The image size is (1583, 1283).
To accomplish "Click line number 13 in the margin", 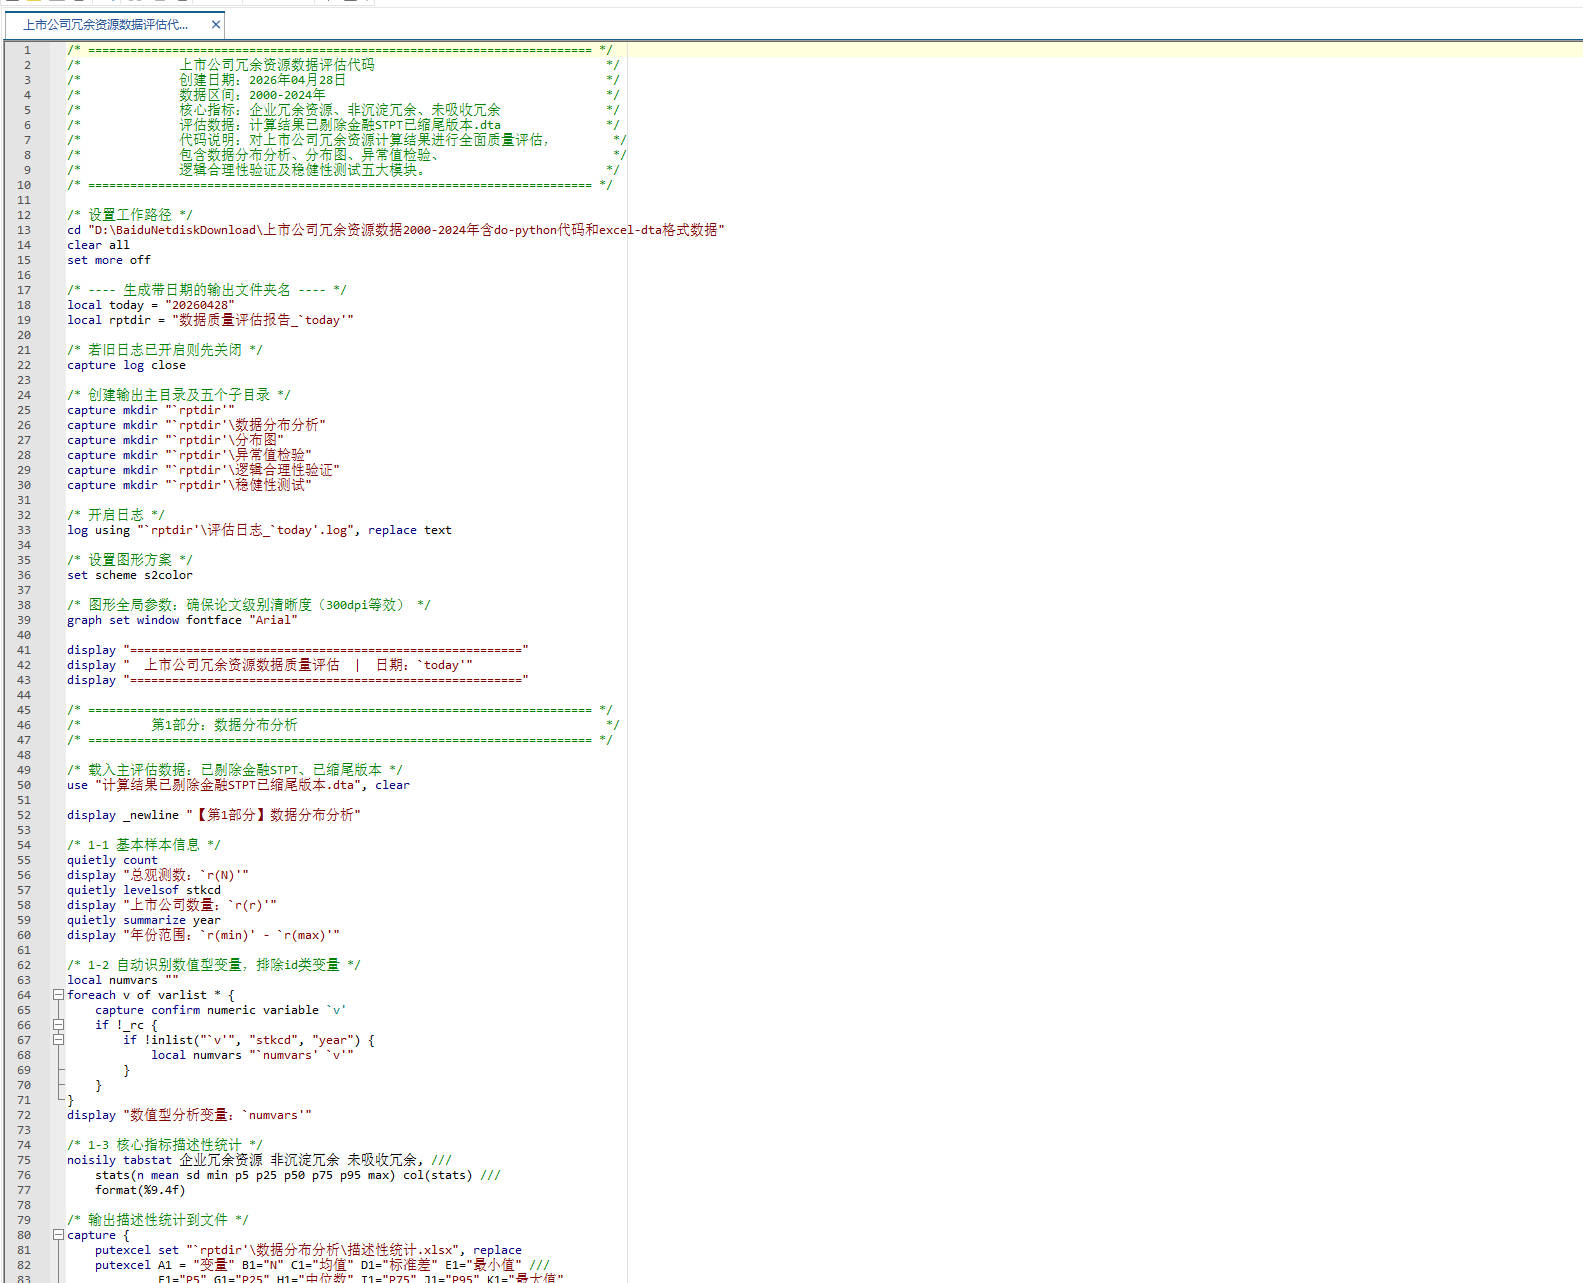I will pyautogui.click(x=25, y=230).
